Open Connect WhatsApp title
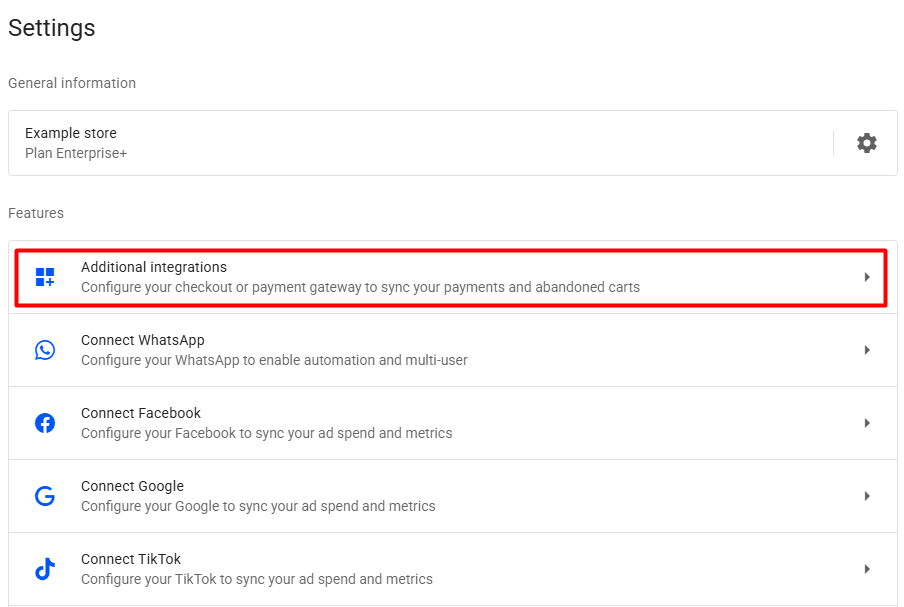The height and width of the screenshot is (607, 904). pos(142,340)
